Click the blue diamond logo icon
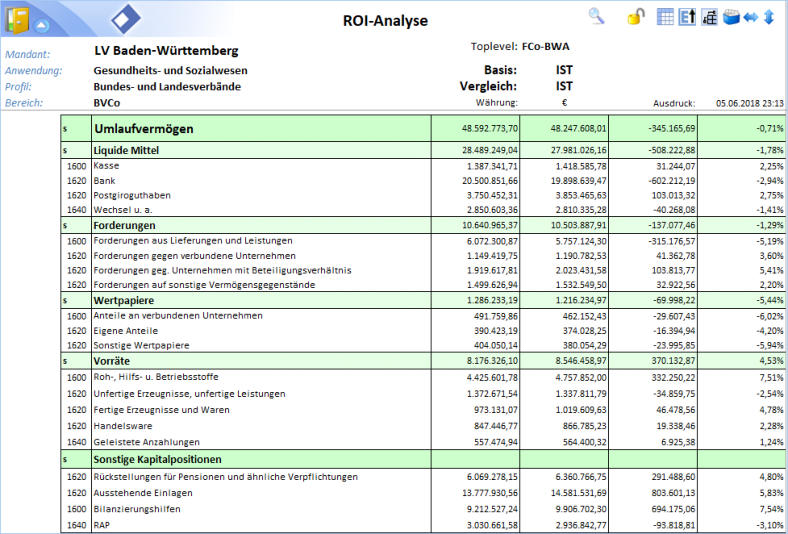 click(x=126, y=18)
